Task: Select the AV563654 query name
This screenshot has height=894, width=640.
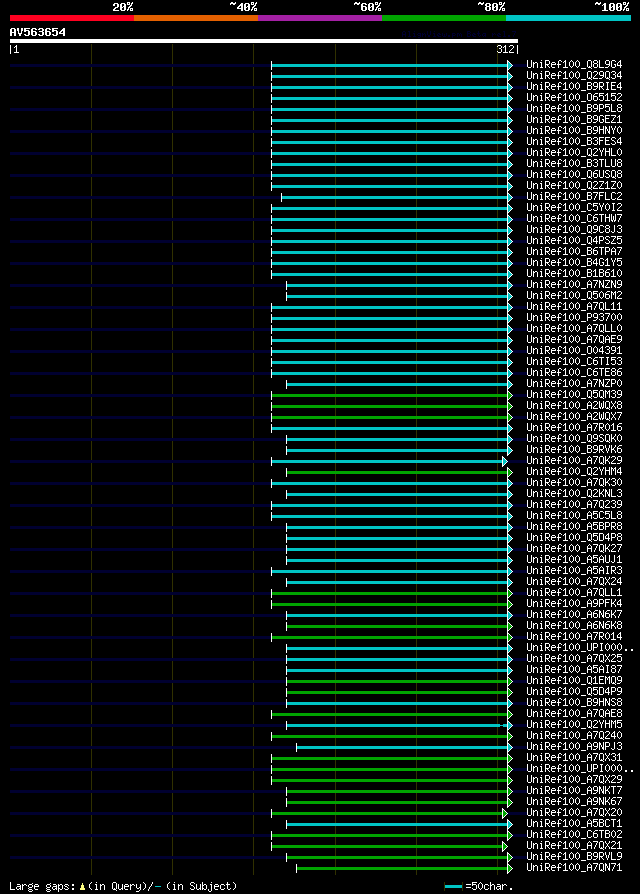Action: point(38,32)
